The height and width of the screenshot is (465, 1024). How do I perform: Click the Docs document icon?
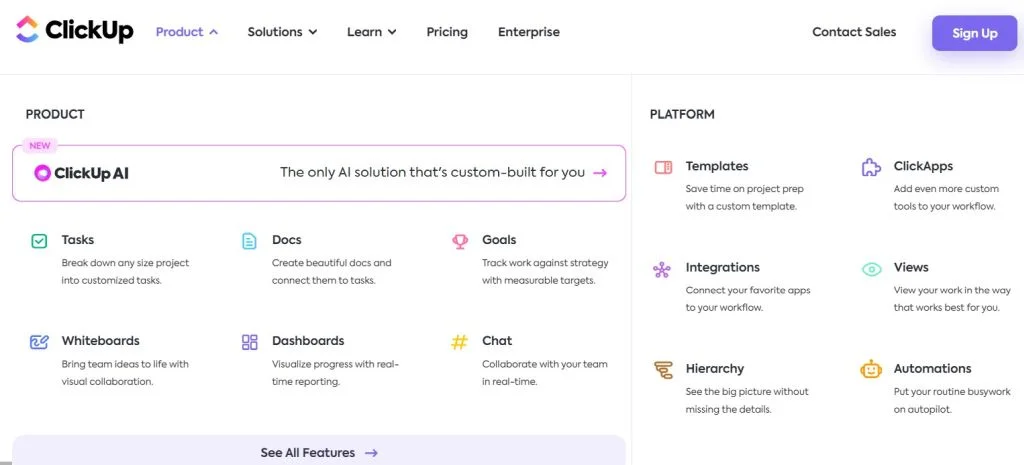click(249, 241)
